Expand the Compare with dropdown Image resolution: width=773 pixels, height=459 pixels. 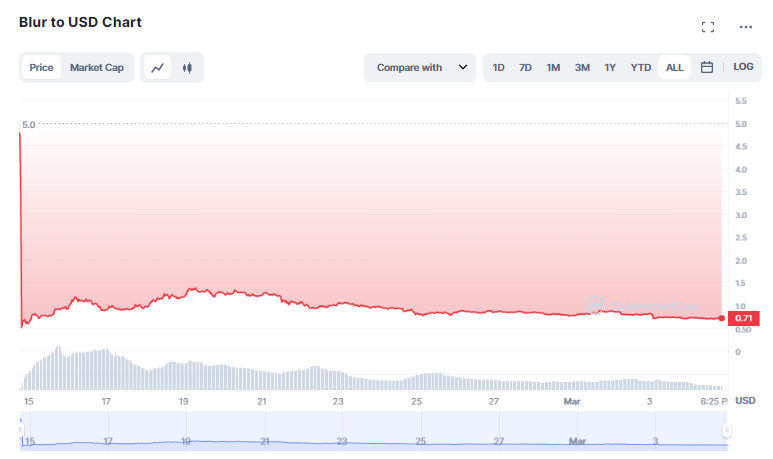pos(420,68)
